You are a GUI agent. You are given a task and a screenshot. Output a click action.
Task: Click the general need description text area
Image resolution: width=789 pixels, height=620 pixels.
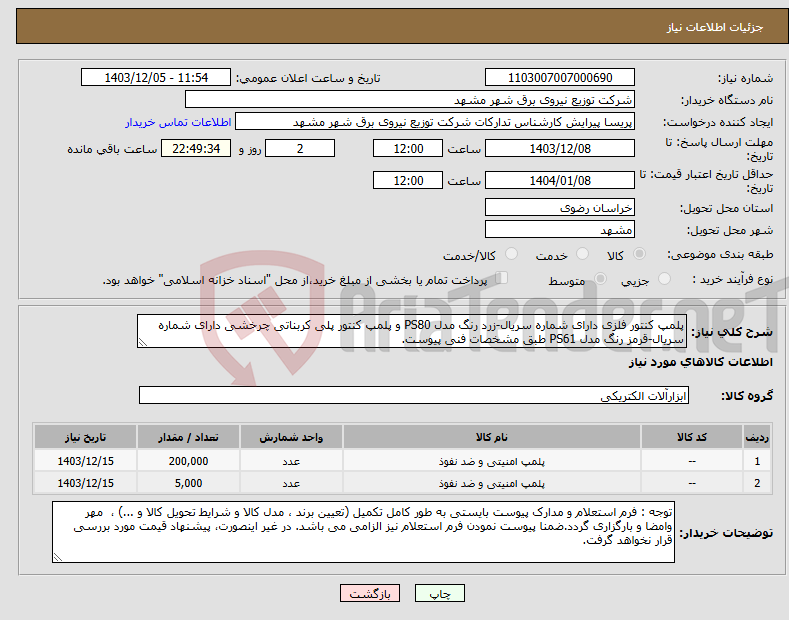[412, 332]
